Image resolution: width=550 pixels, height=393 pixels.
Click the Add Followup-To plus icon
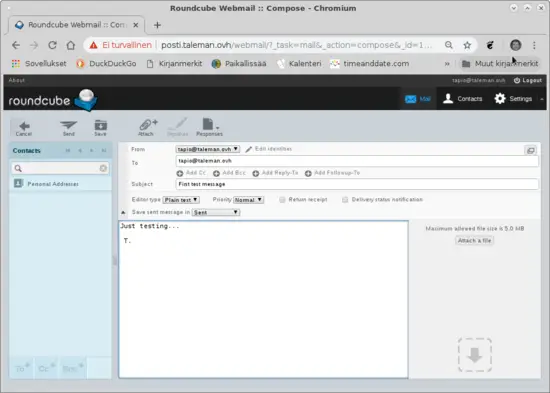click(308, 173)
